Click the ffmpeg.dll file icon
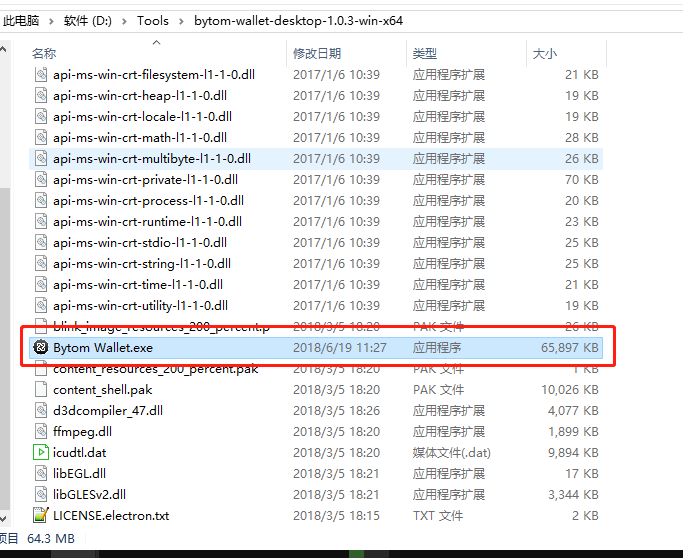This screenshot has height=558, width=683. click(x=41, y=431)
